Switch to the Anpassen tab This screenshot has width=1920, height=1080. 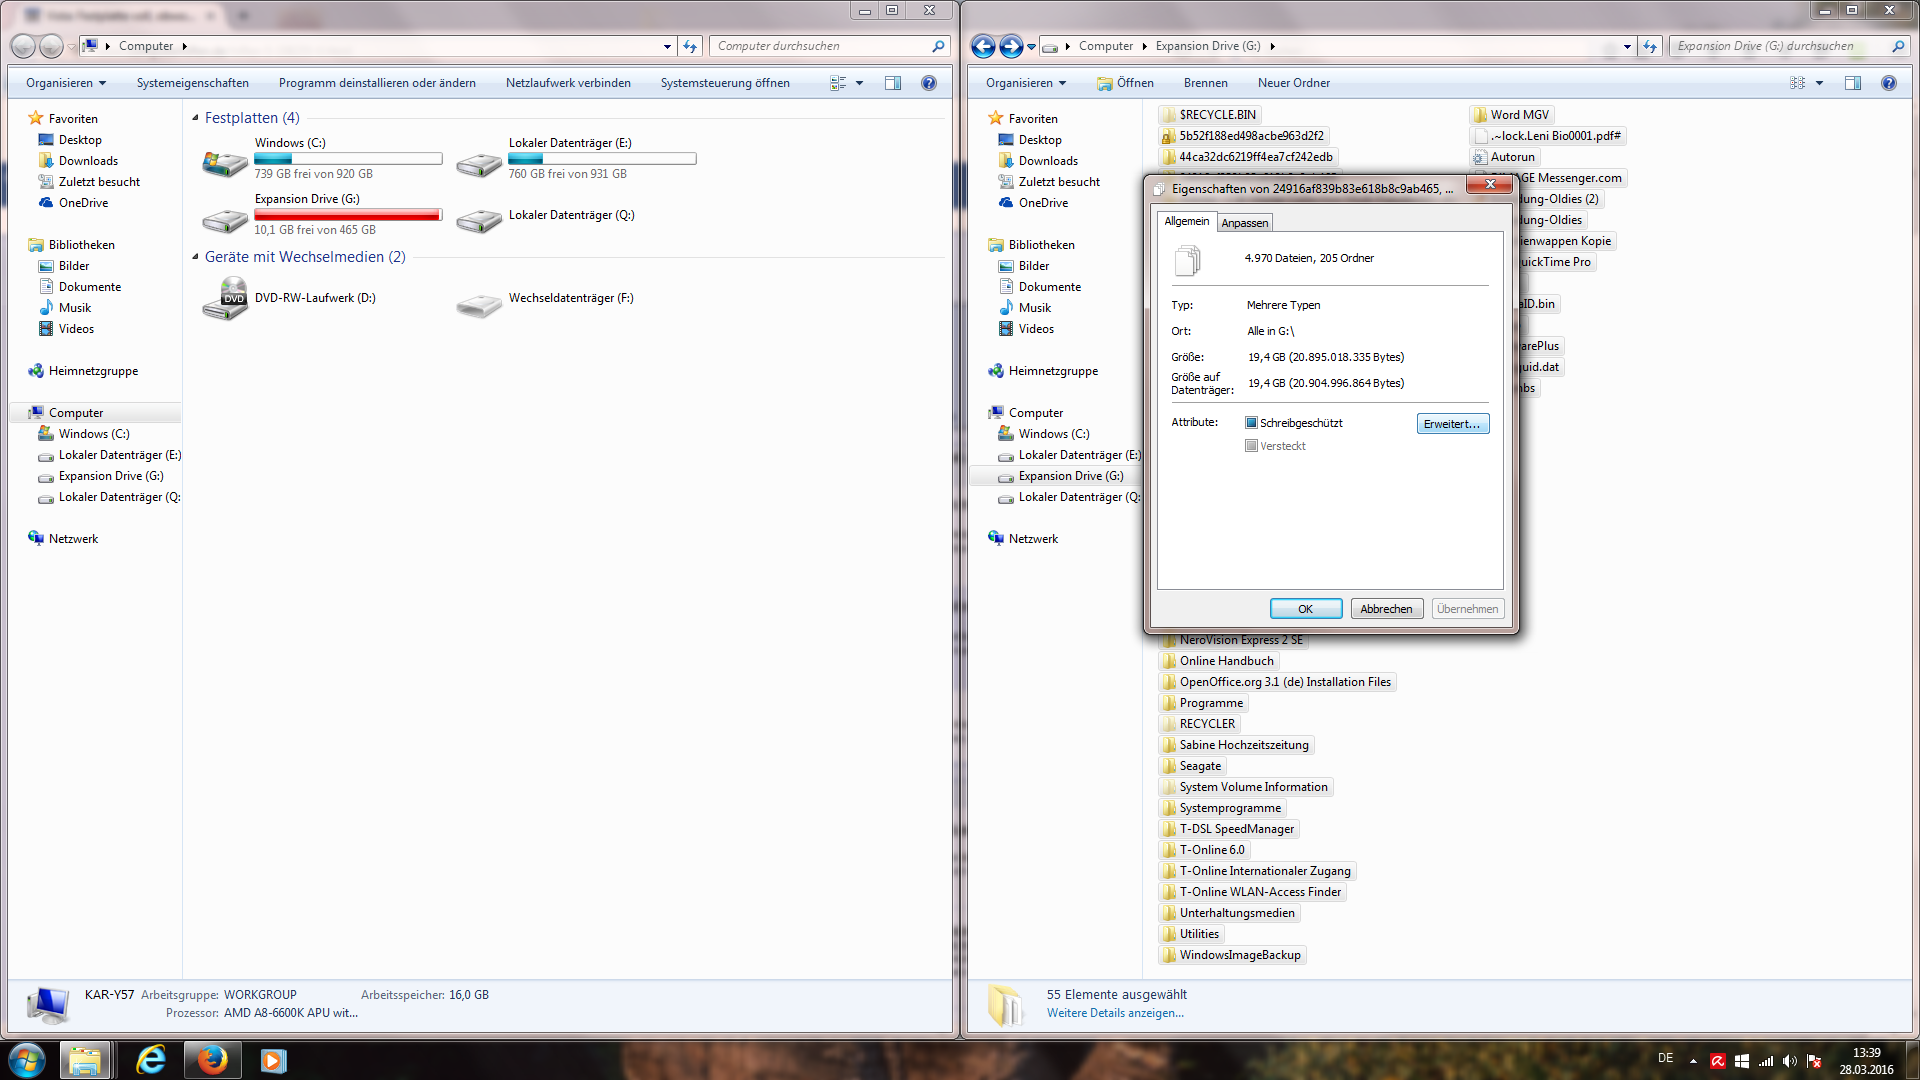1245,223
